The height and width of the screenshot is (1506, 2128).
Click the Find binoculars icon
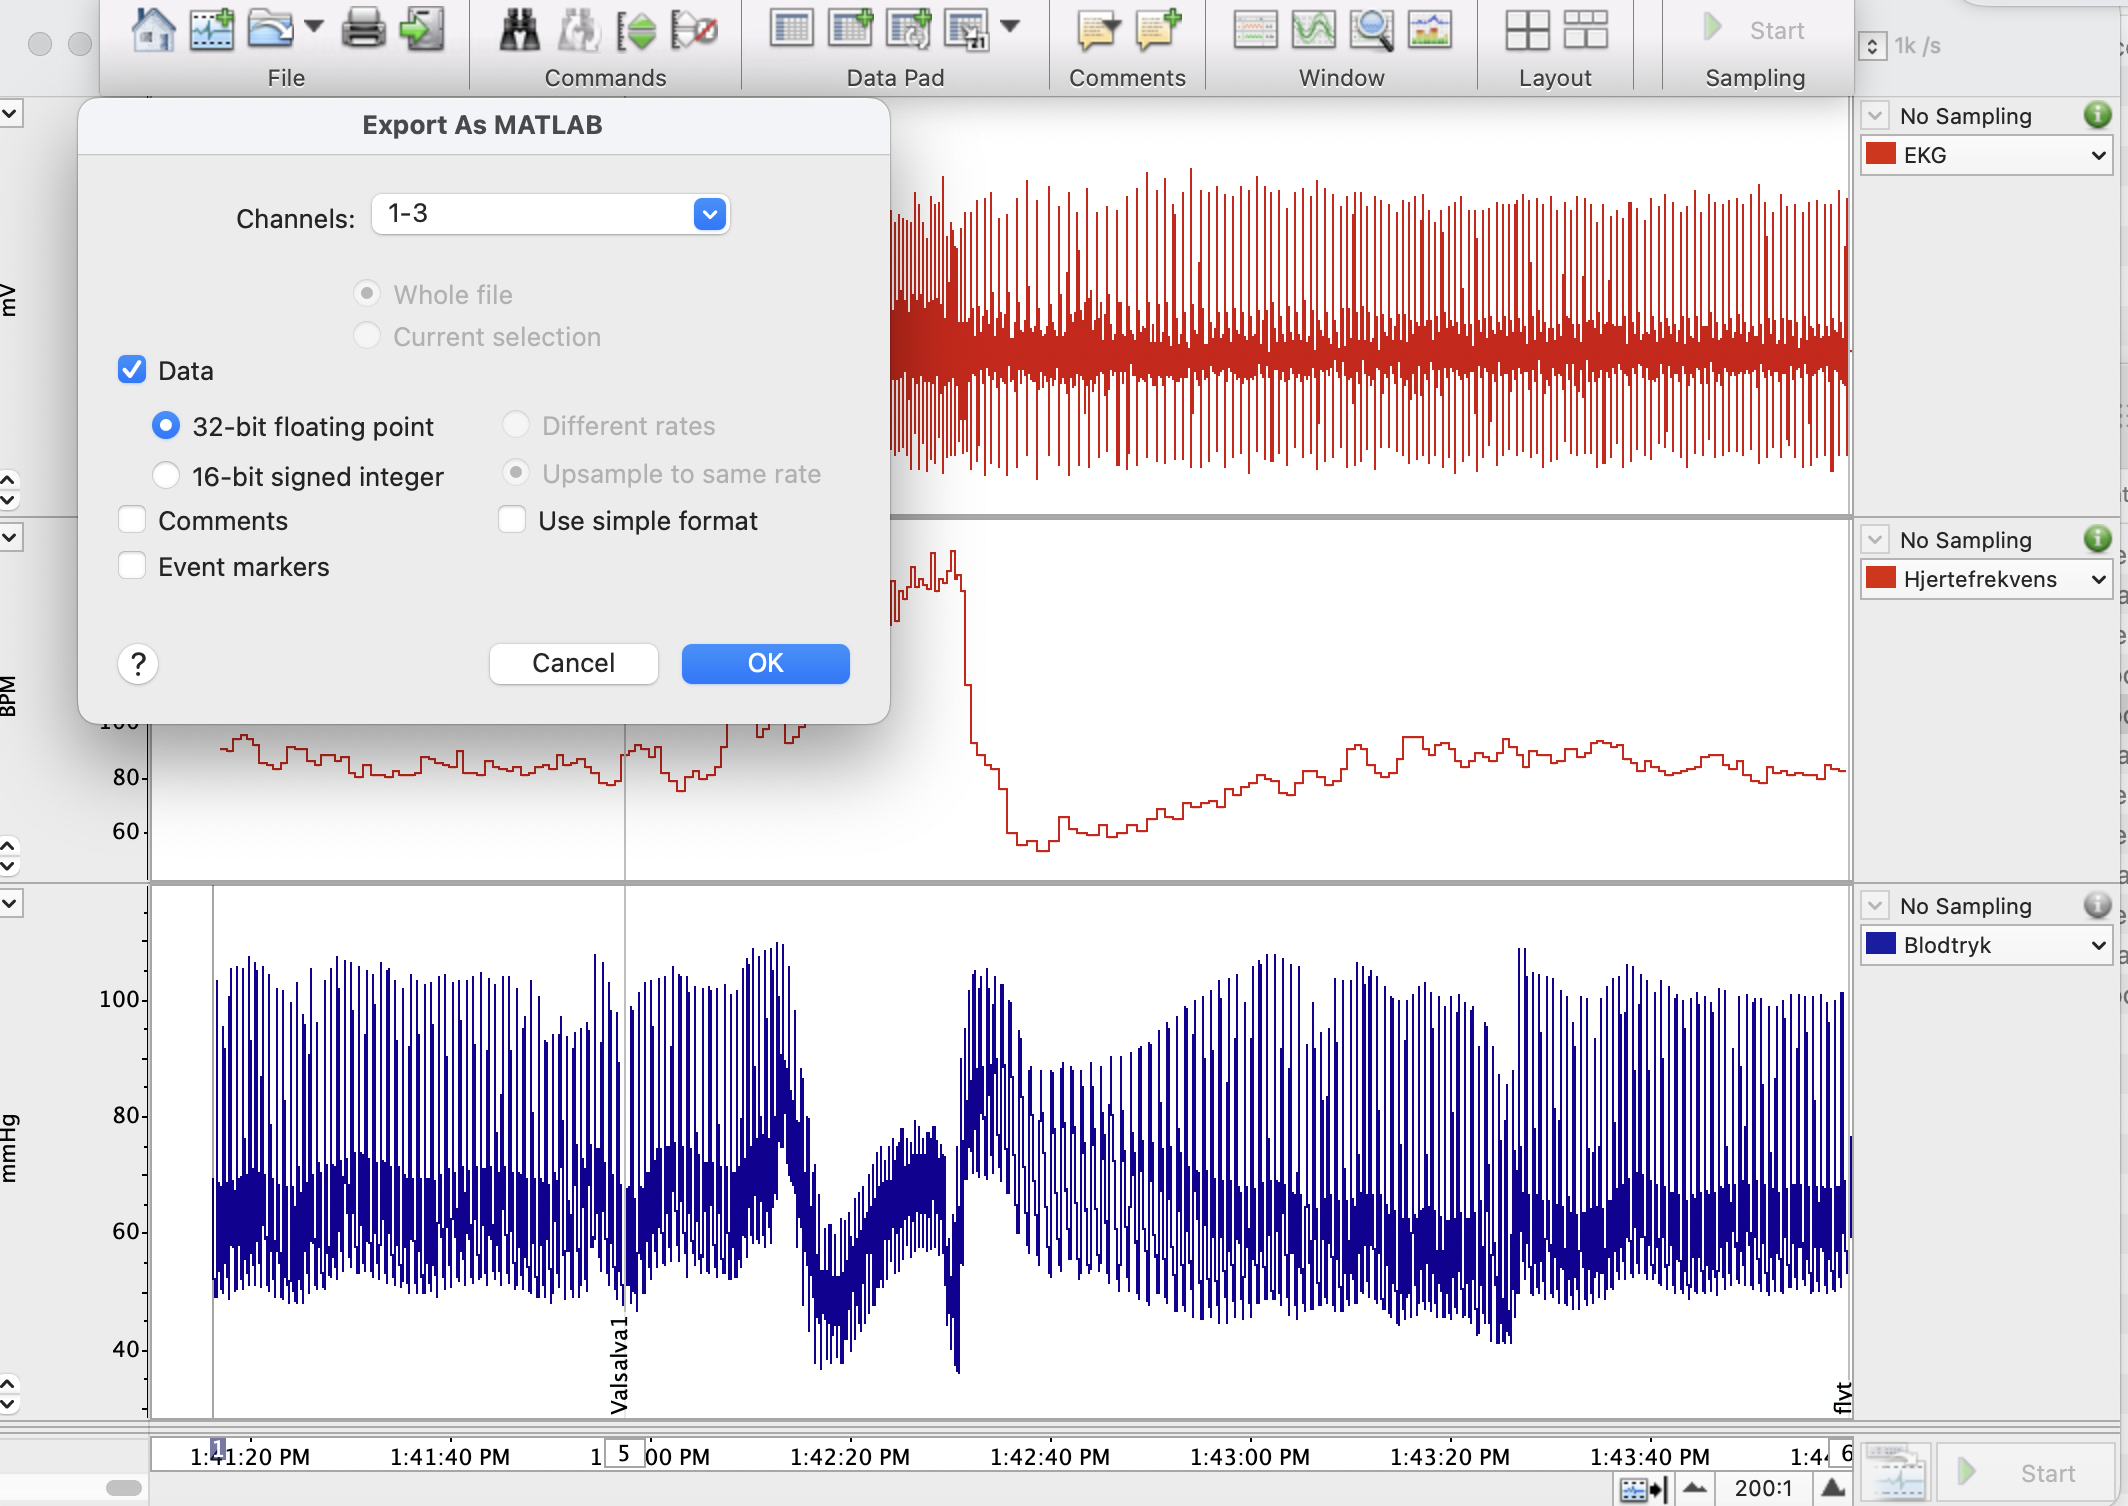(x=519, y=31)
